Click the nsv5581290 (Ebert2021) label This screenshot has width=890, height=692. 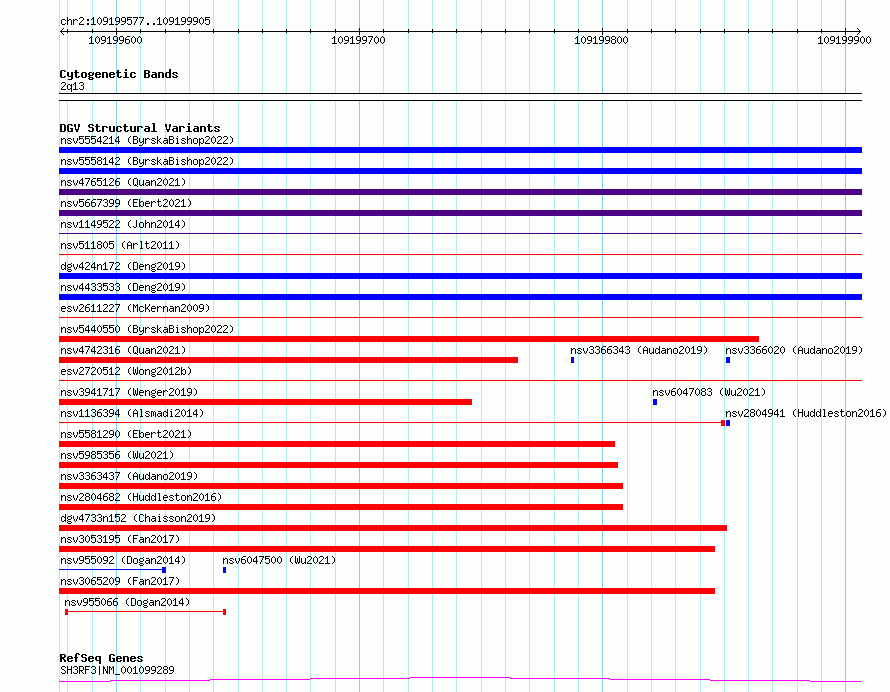click(x=126, y=434)
